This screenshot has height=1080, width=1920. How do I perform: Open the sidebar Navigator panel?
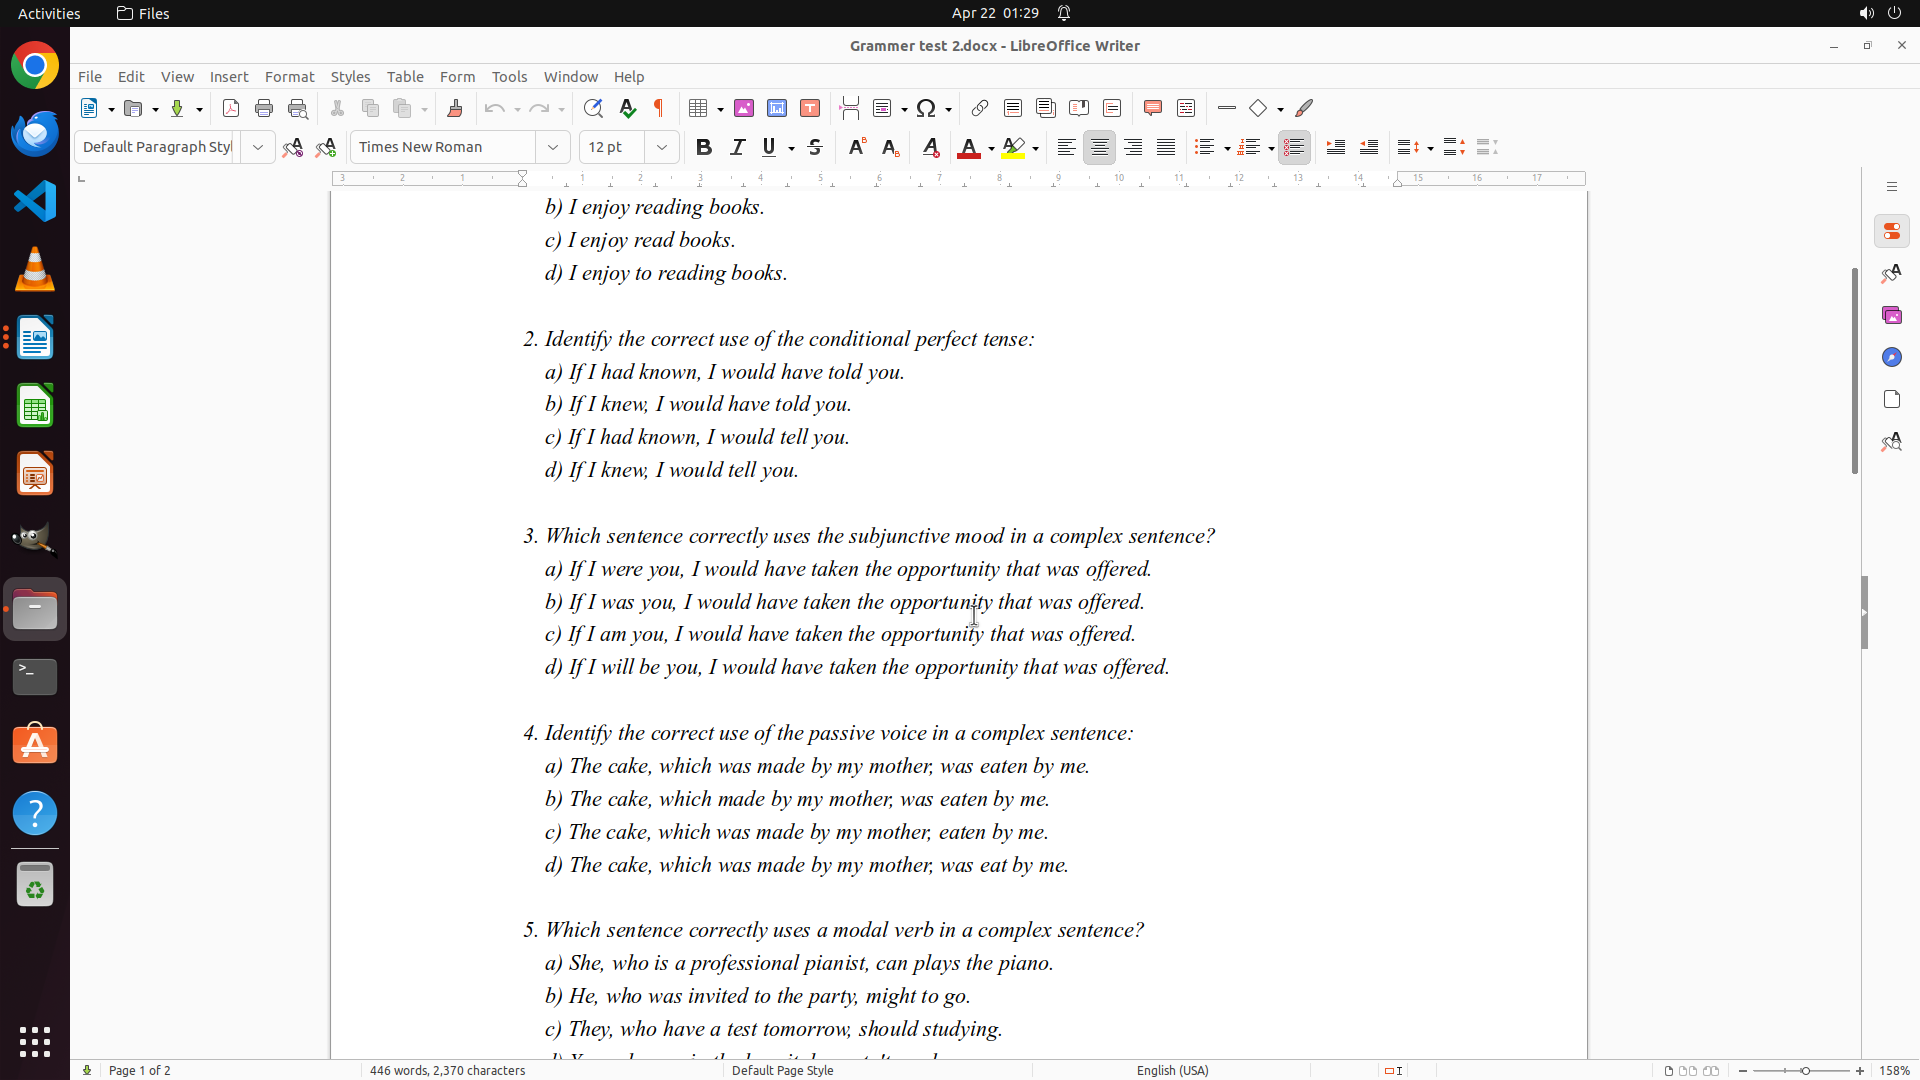point(1891,357)
